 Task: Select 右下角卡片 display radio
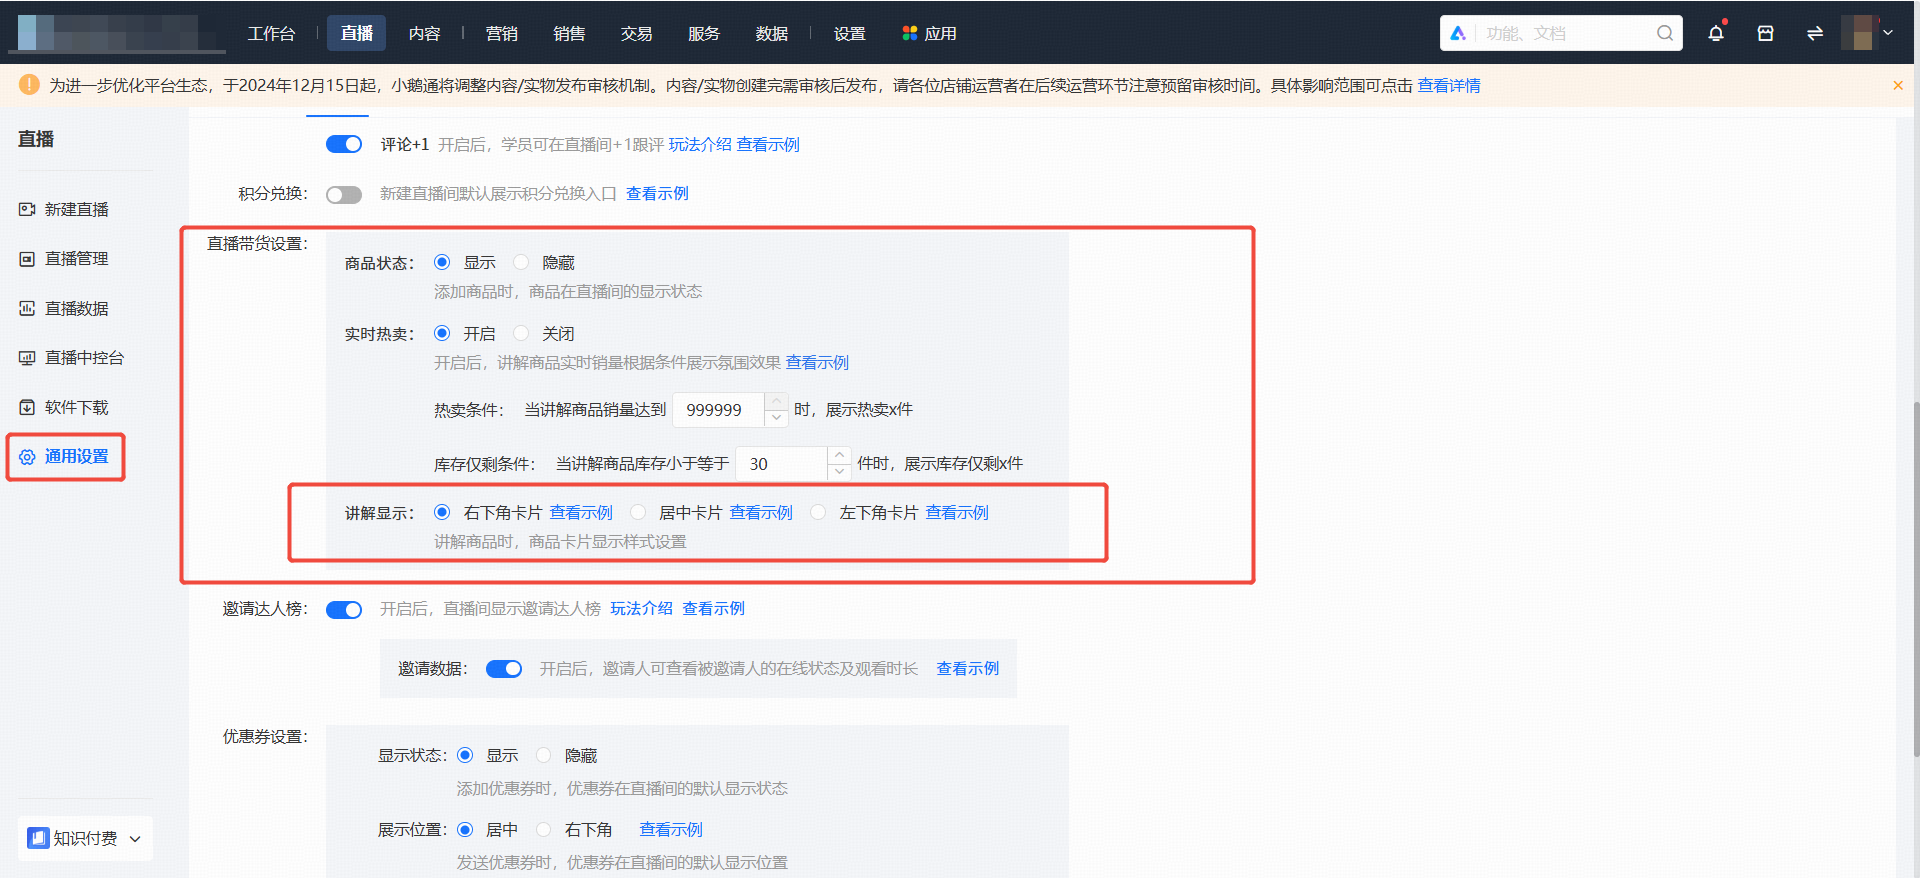pos(442,512)
